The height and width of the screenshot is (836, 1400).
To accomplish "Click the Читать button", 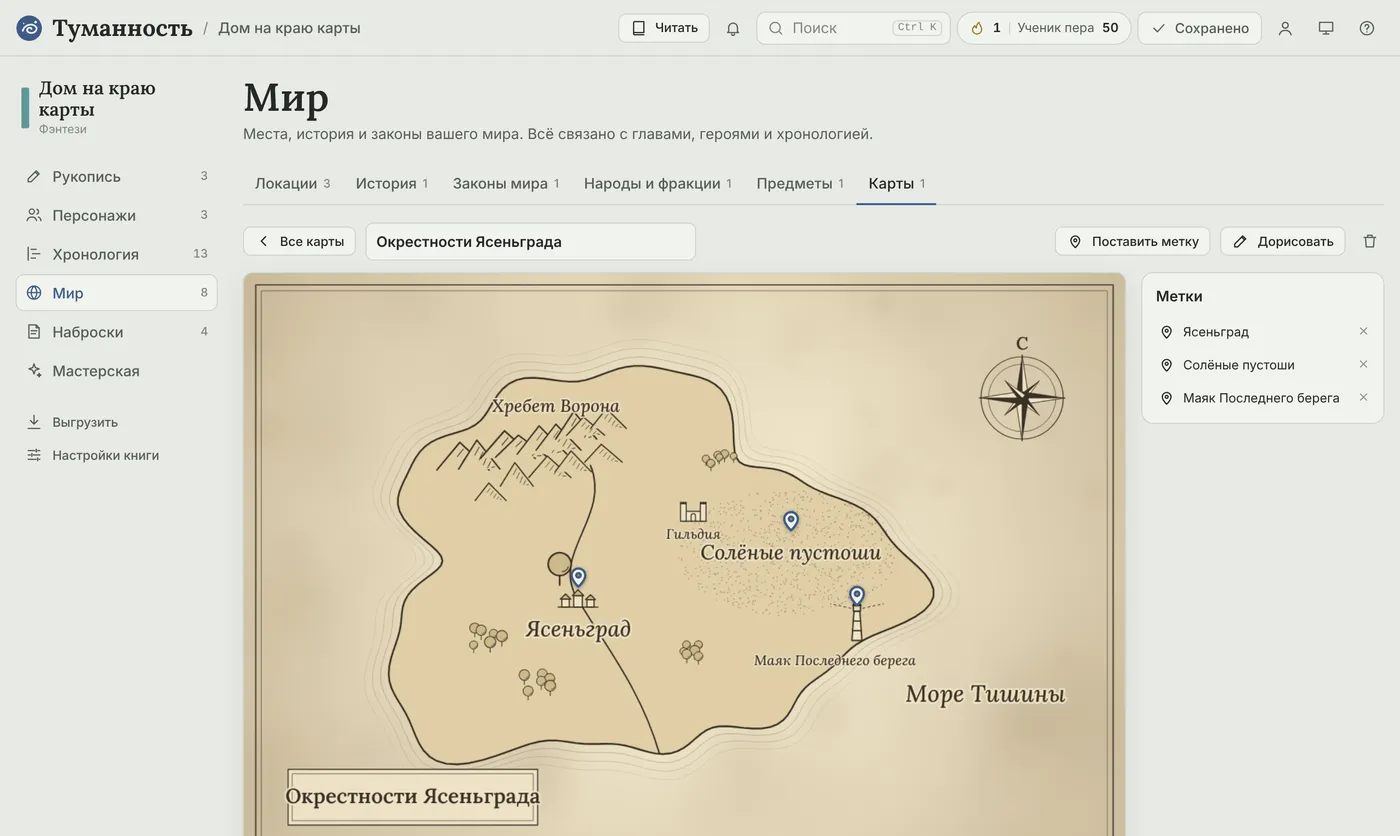I will pos(664,28).
